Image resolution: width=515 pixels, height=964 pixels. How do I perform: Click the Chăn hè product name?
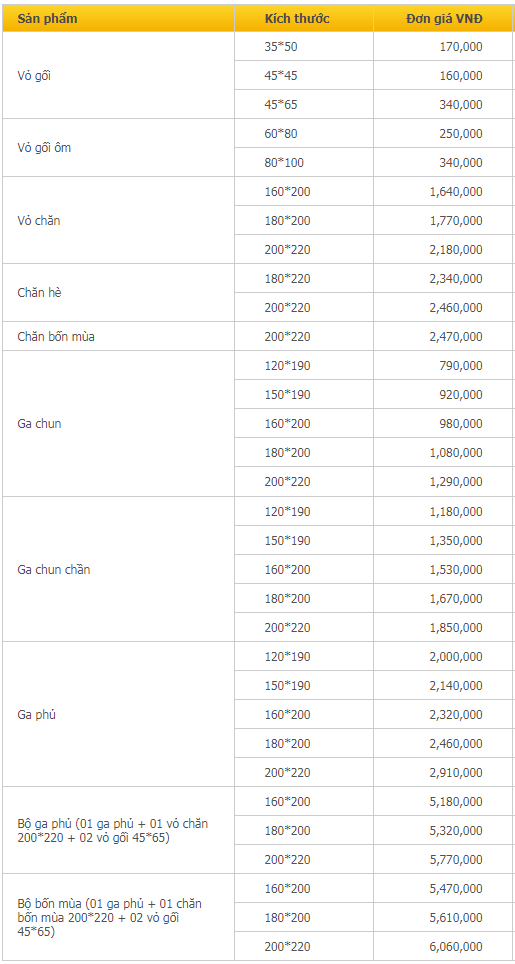[39, 293]
